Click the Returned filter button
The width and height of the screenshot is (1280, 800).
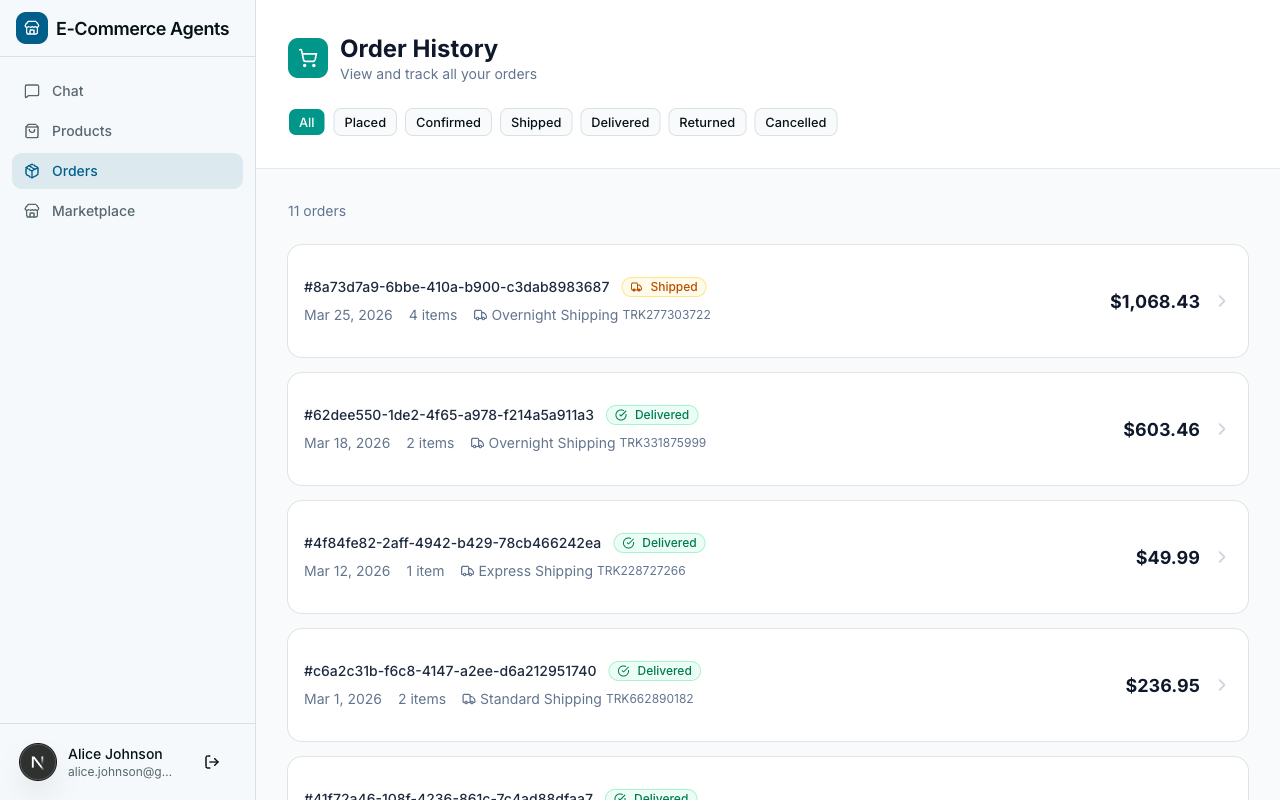click(707, 122)
